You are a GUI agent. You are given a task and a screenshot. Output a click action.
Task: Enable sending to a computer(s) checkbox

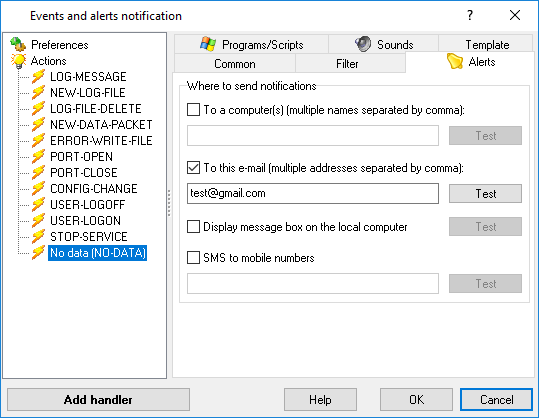pos(193,110)
